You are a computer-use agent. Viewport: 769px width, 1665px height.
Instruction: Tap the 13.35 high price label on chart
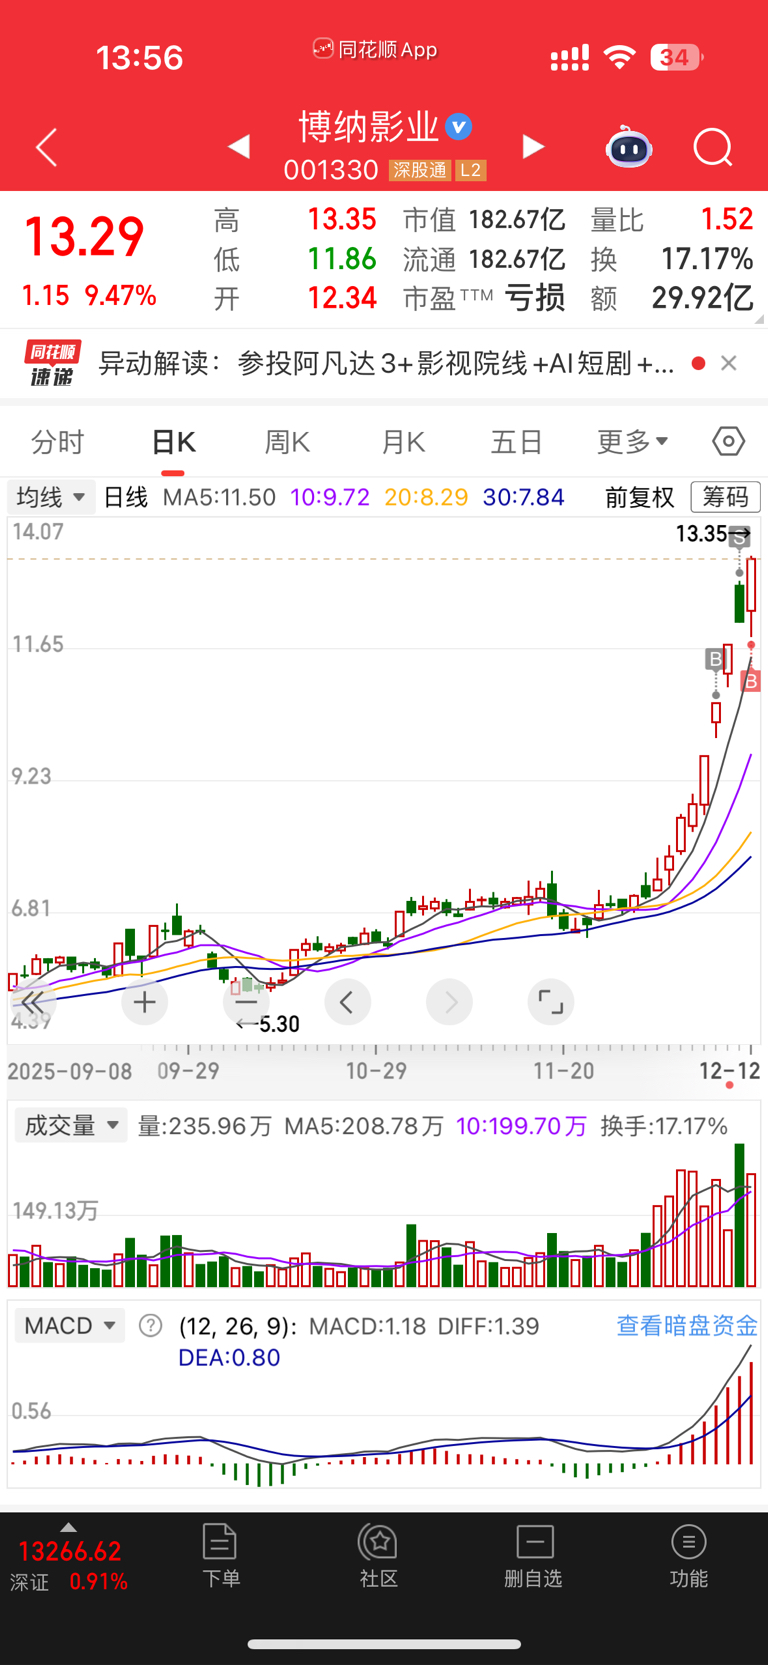[701, 534]
